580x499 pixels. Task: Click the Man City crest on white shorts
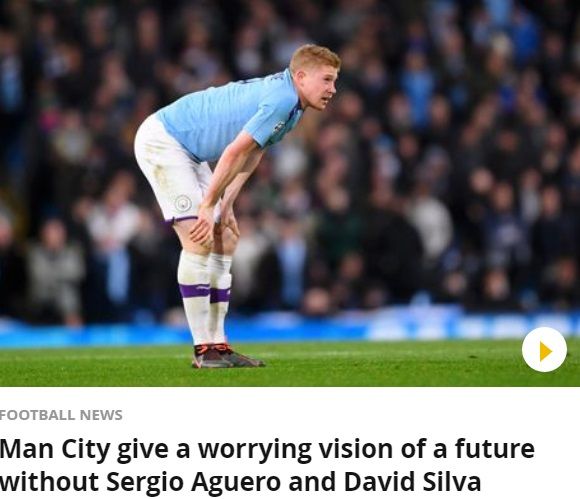coord(183,203)
